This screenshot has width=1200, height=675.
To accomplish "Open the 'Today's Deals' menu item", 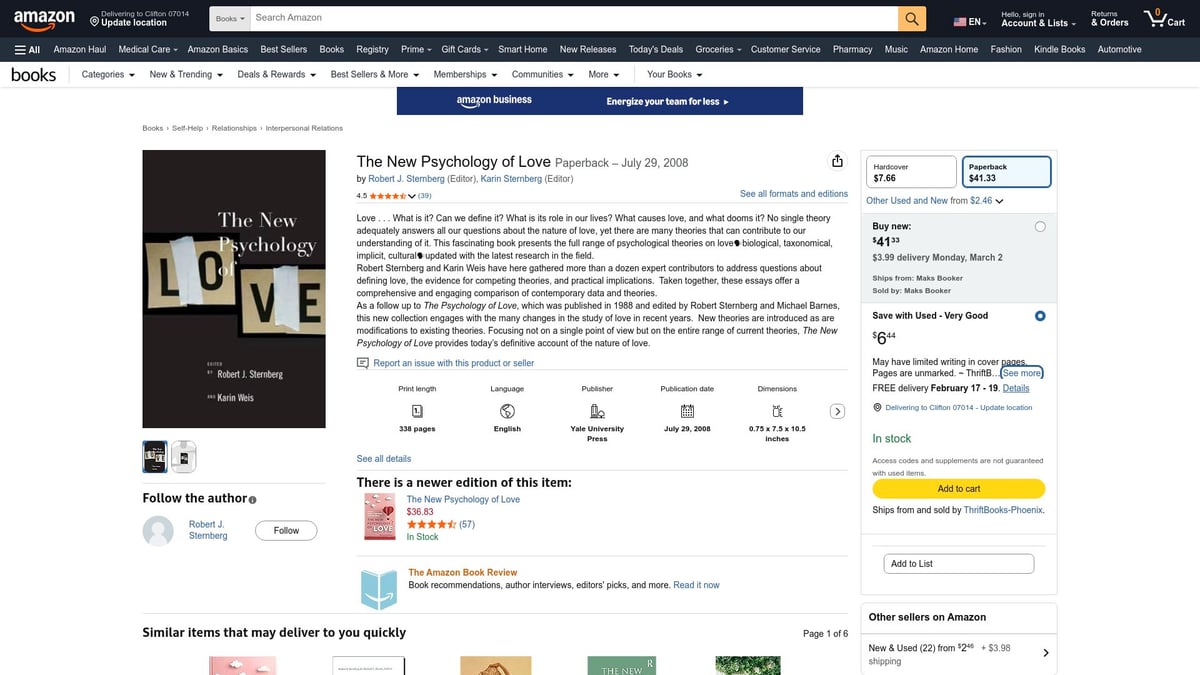I will [x=655, y=49].
